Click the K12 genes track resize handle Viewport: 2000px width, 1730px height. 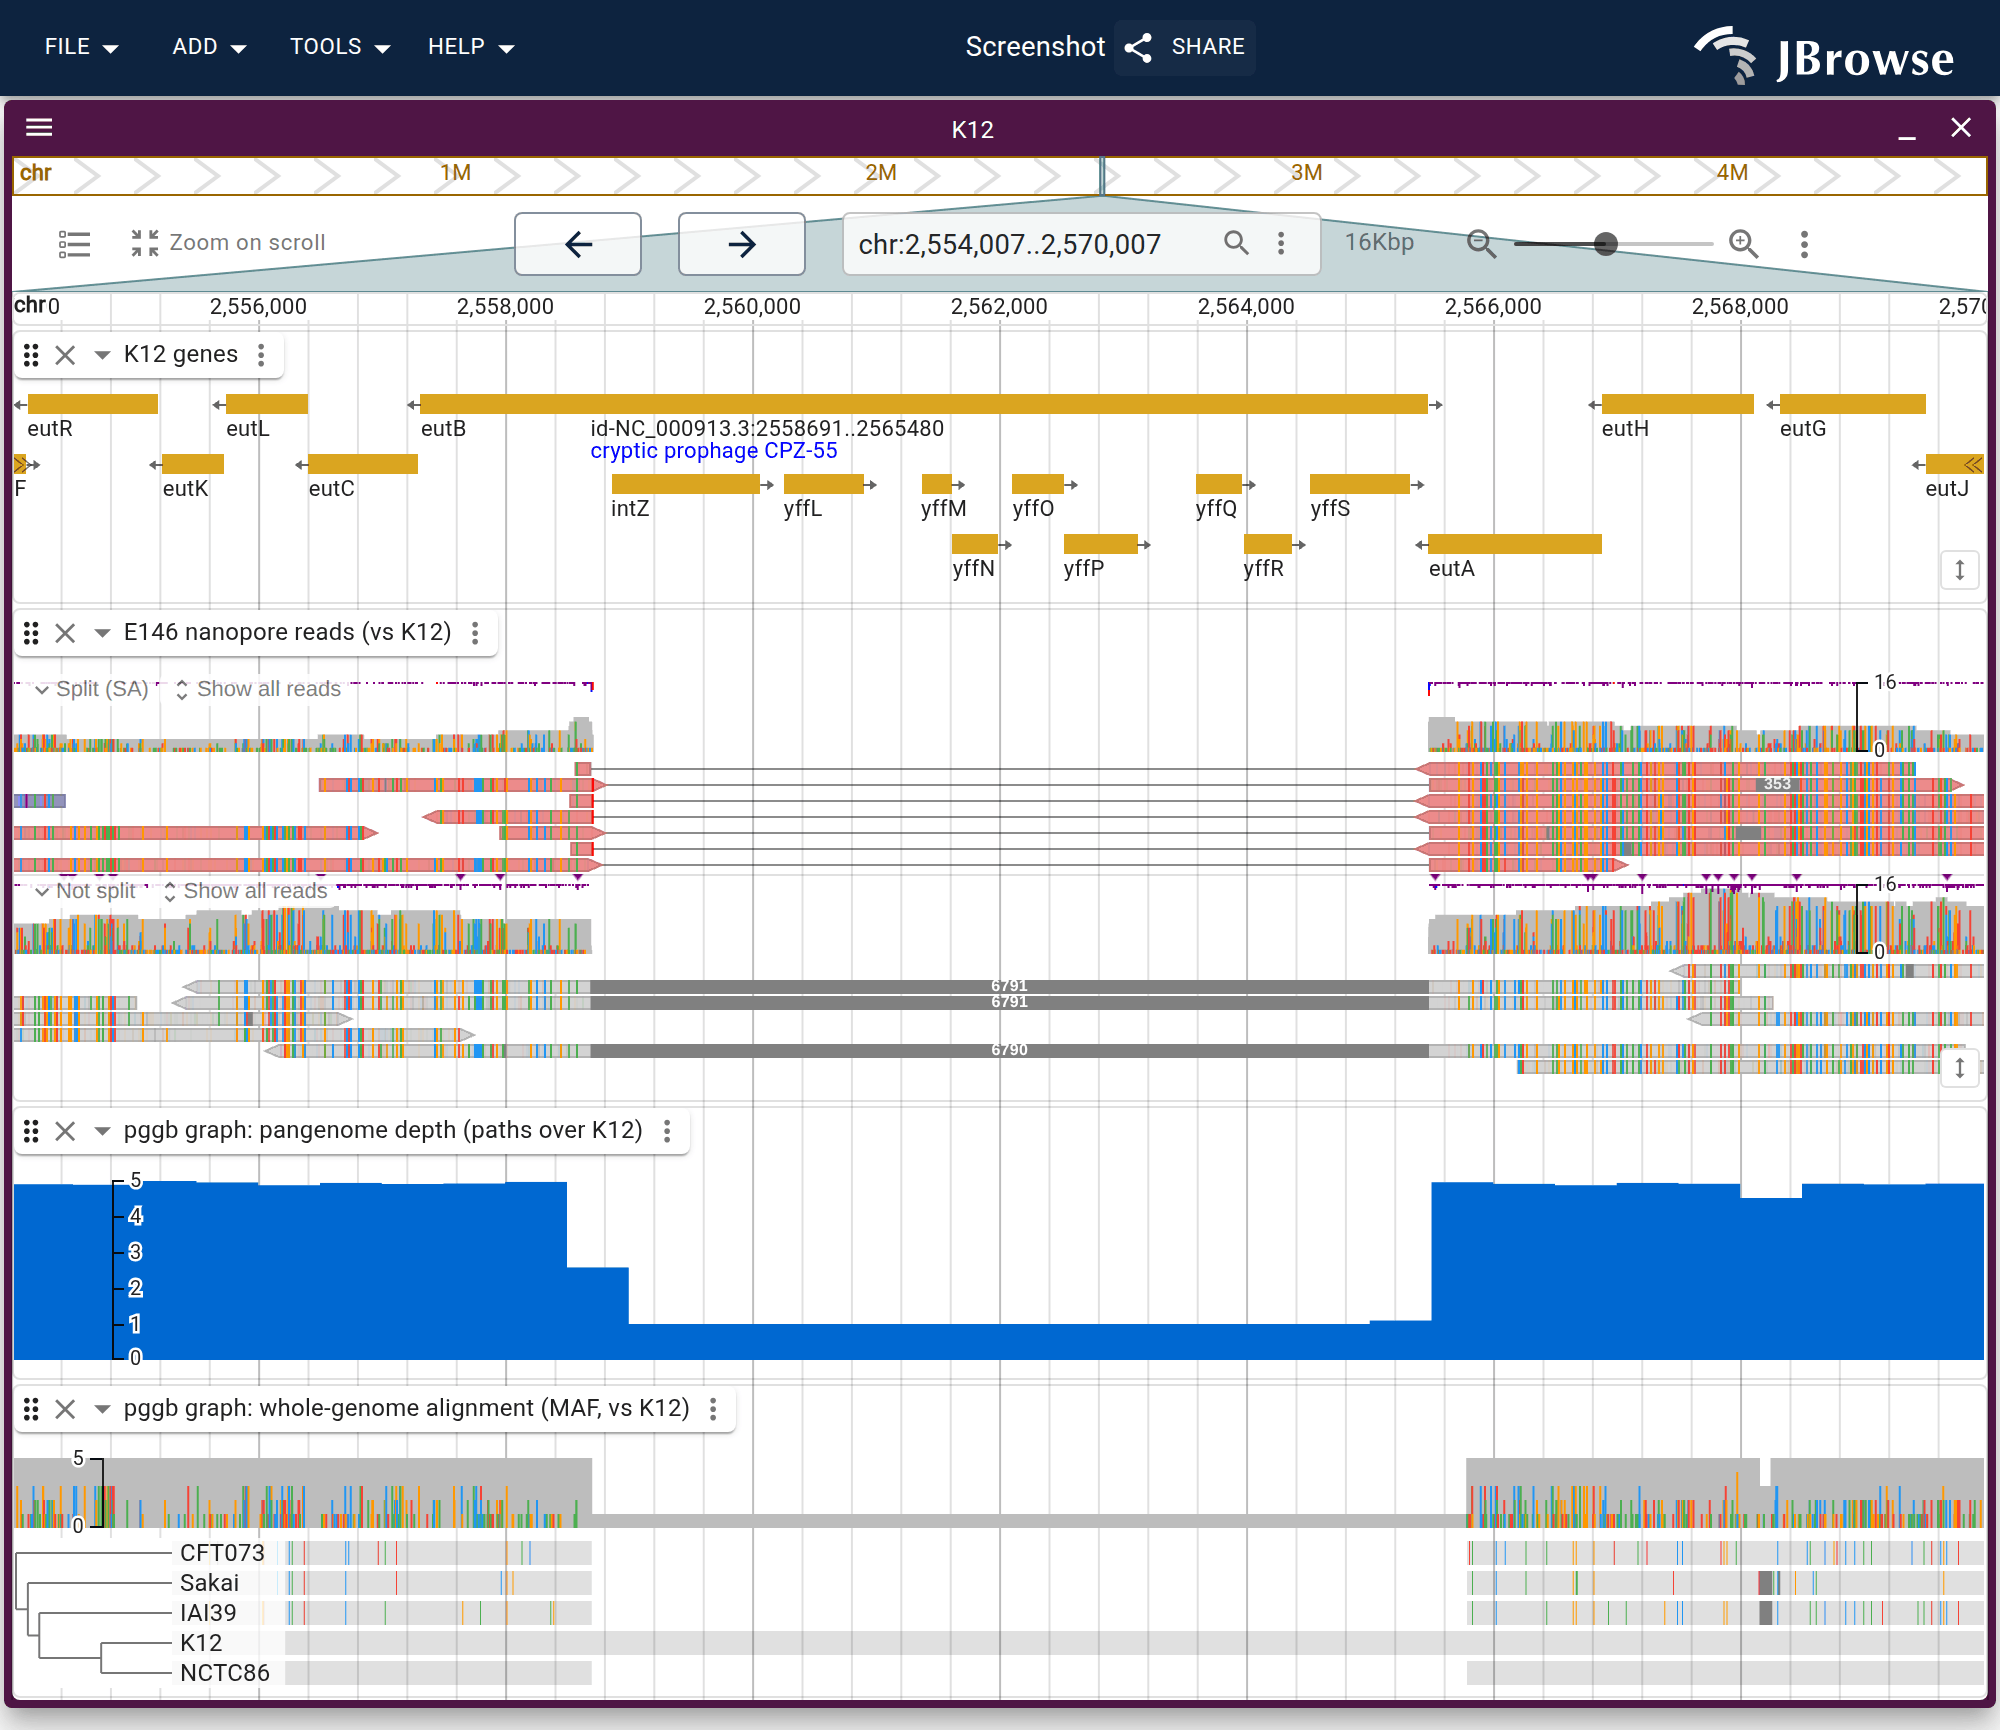[1959, 570]
